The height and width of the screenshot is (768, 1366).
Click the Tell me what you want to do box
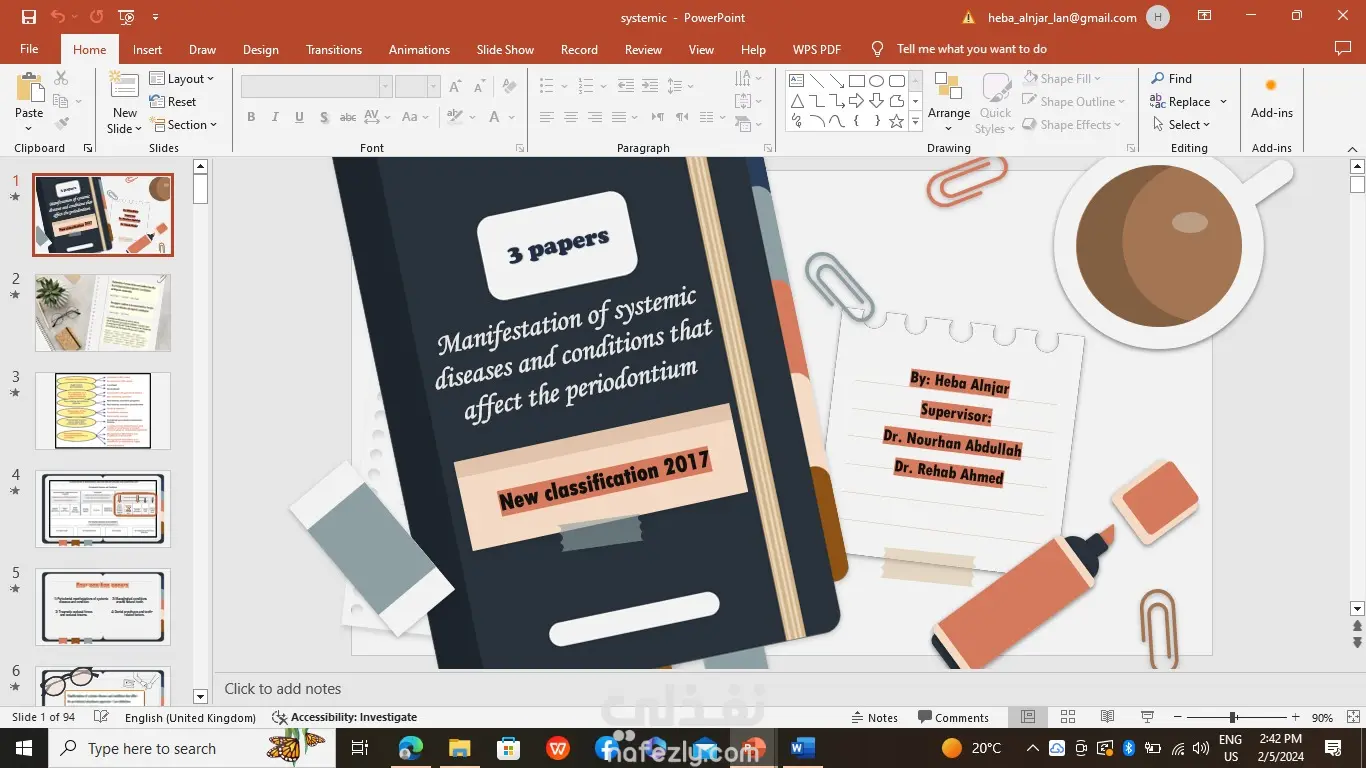tap(971, 49)
